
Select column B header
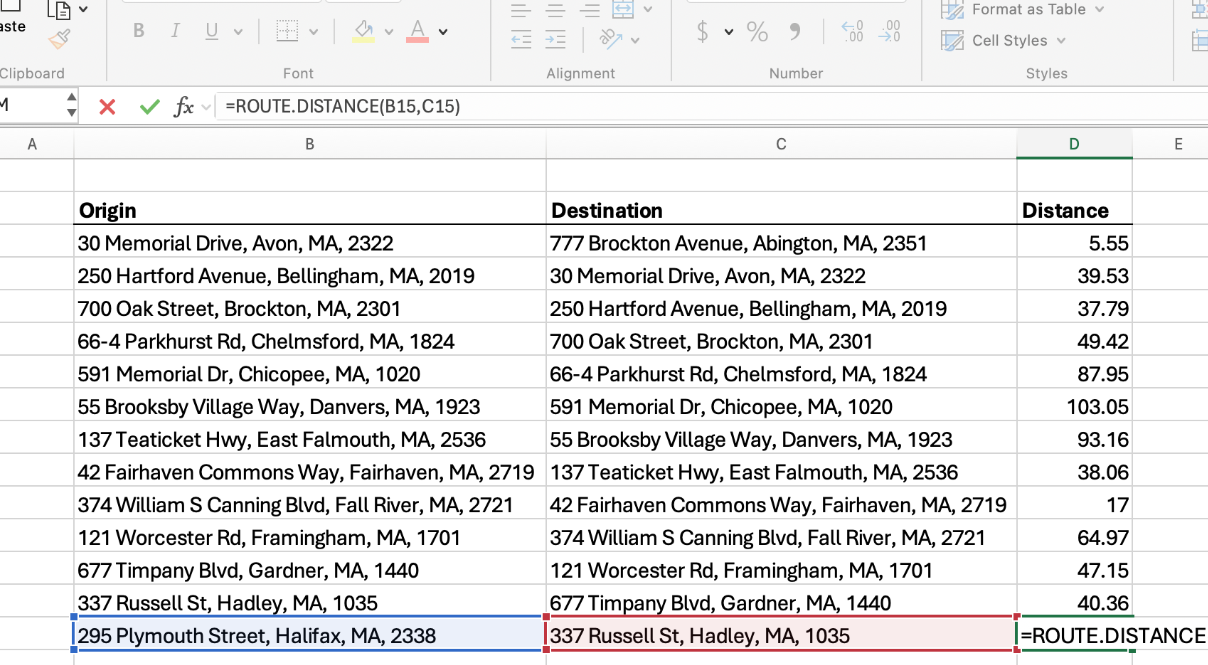tap(310, 144)
